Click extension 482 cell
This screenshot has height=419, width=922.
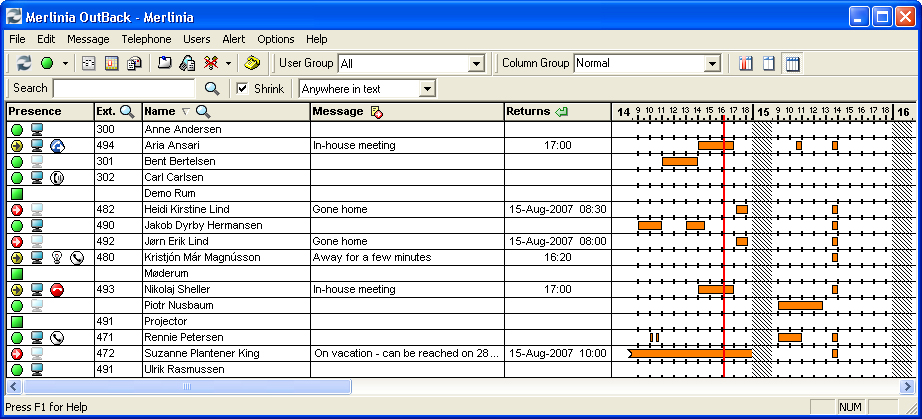(x=118, y=209)
